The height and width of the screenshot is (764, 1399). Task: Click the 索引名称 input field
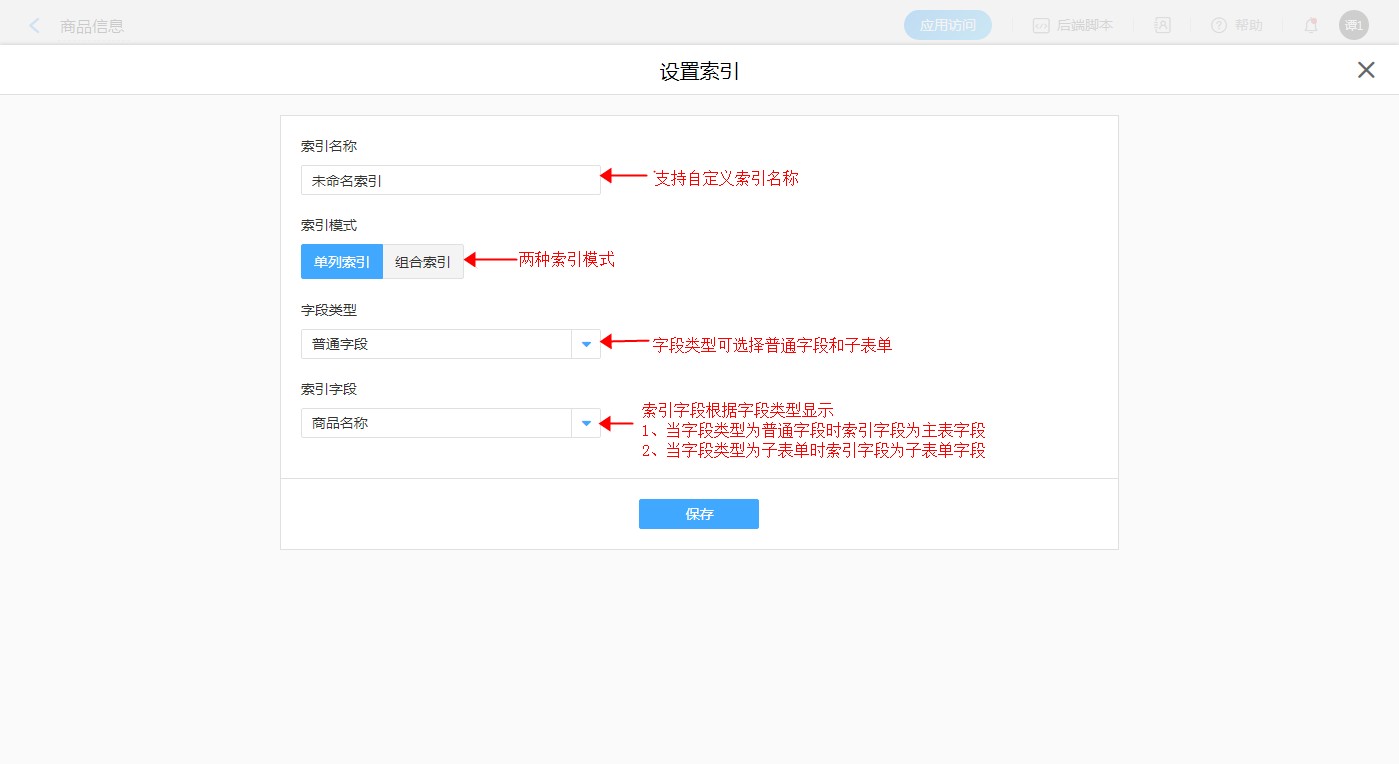(450, 181)
